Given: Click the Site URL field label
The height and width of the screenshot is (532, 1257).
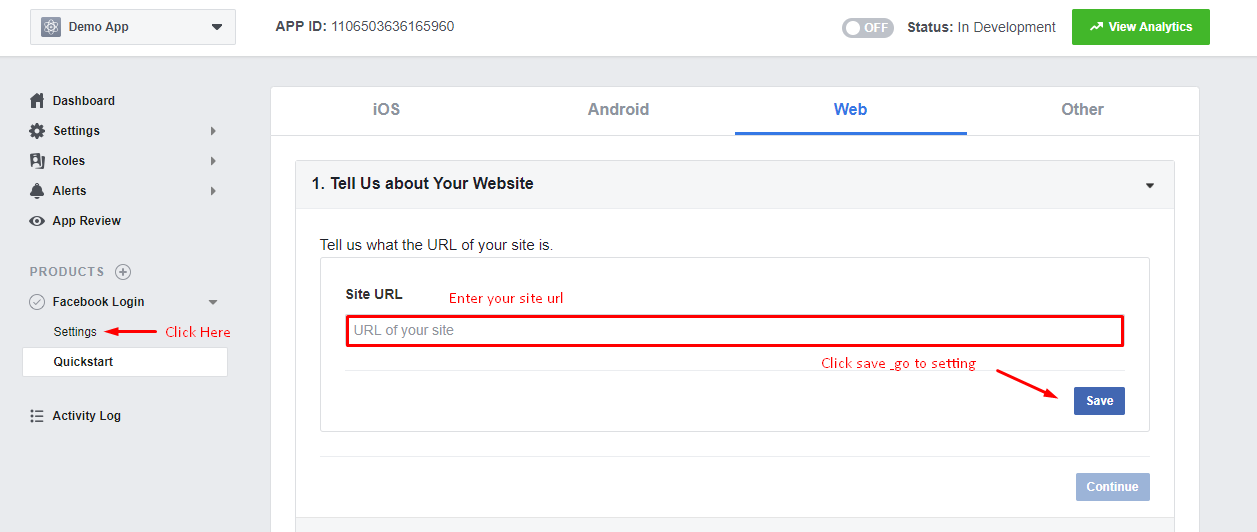Looking at the screenshot, I should pyautogui.click(x=374, y=295).
